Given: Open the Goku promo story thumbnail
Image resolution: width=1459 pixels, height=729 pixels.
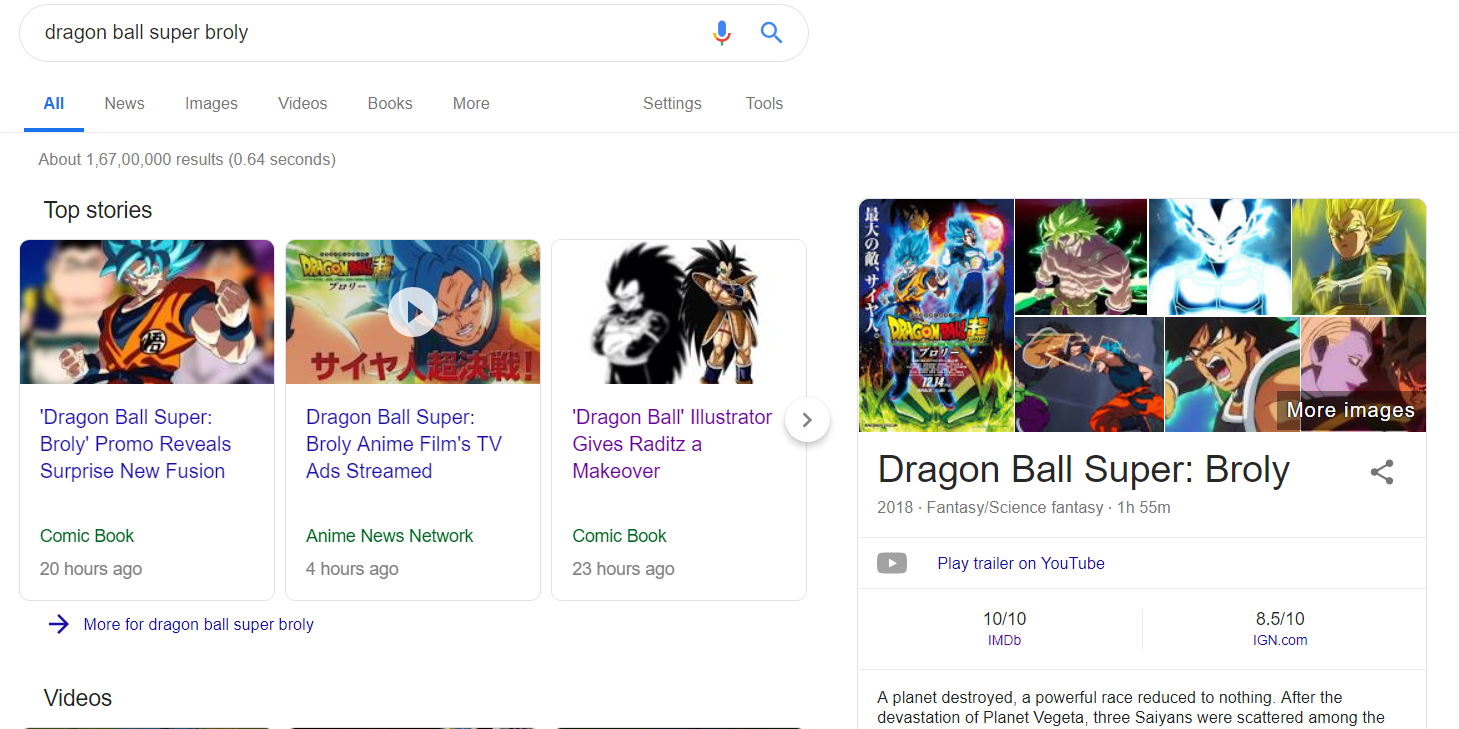Looking at the screenshot, I should (x=147, y=312).
